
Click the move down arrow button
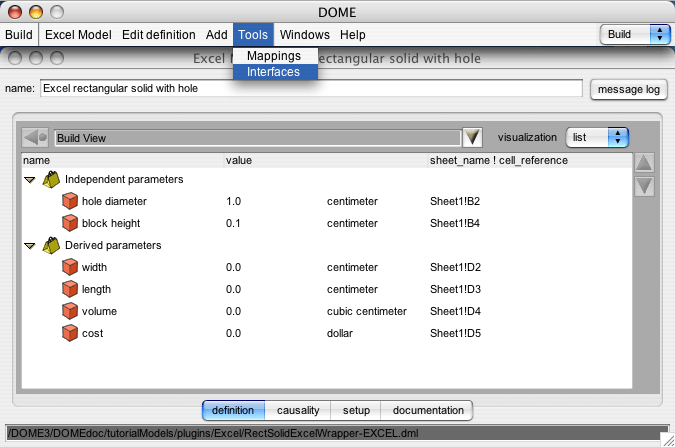[x=644, y=186]
